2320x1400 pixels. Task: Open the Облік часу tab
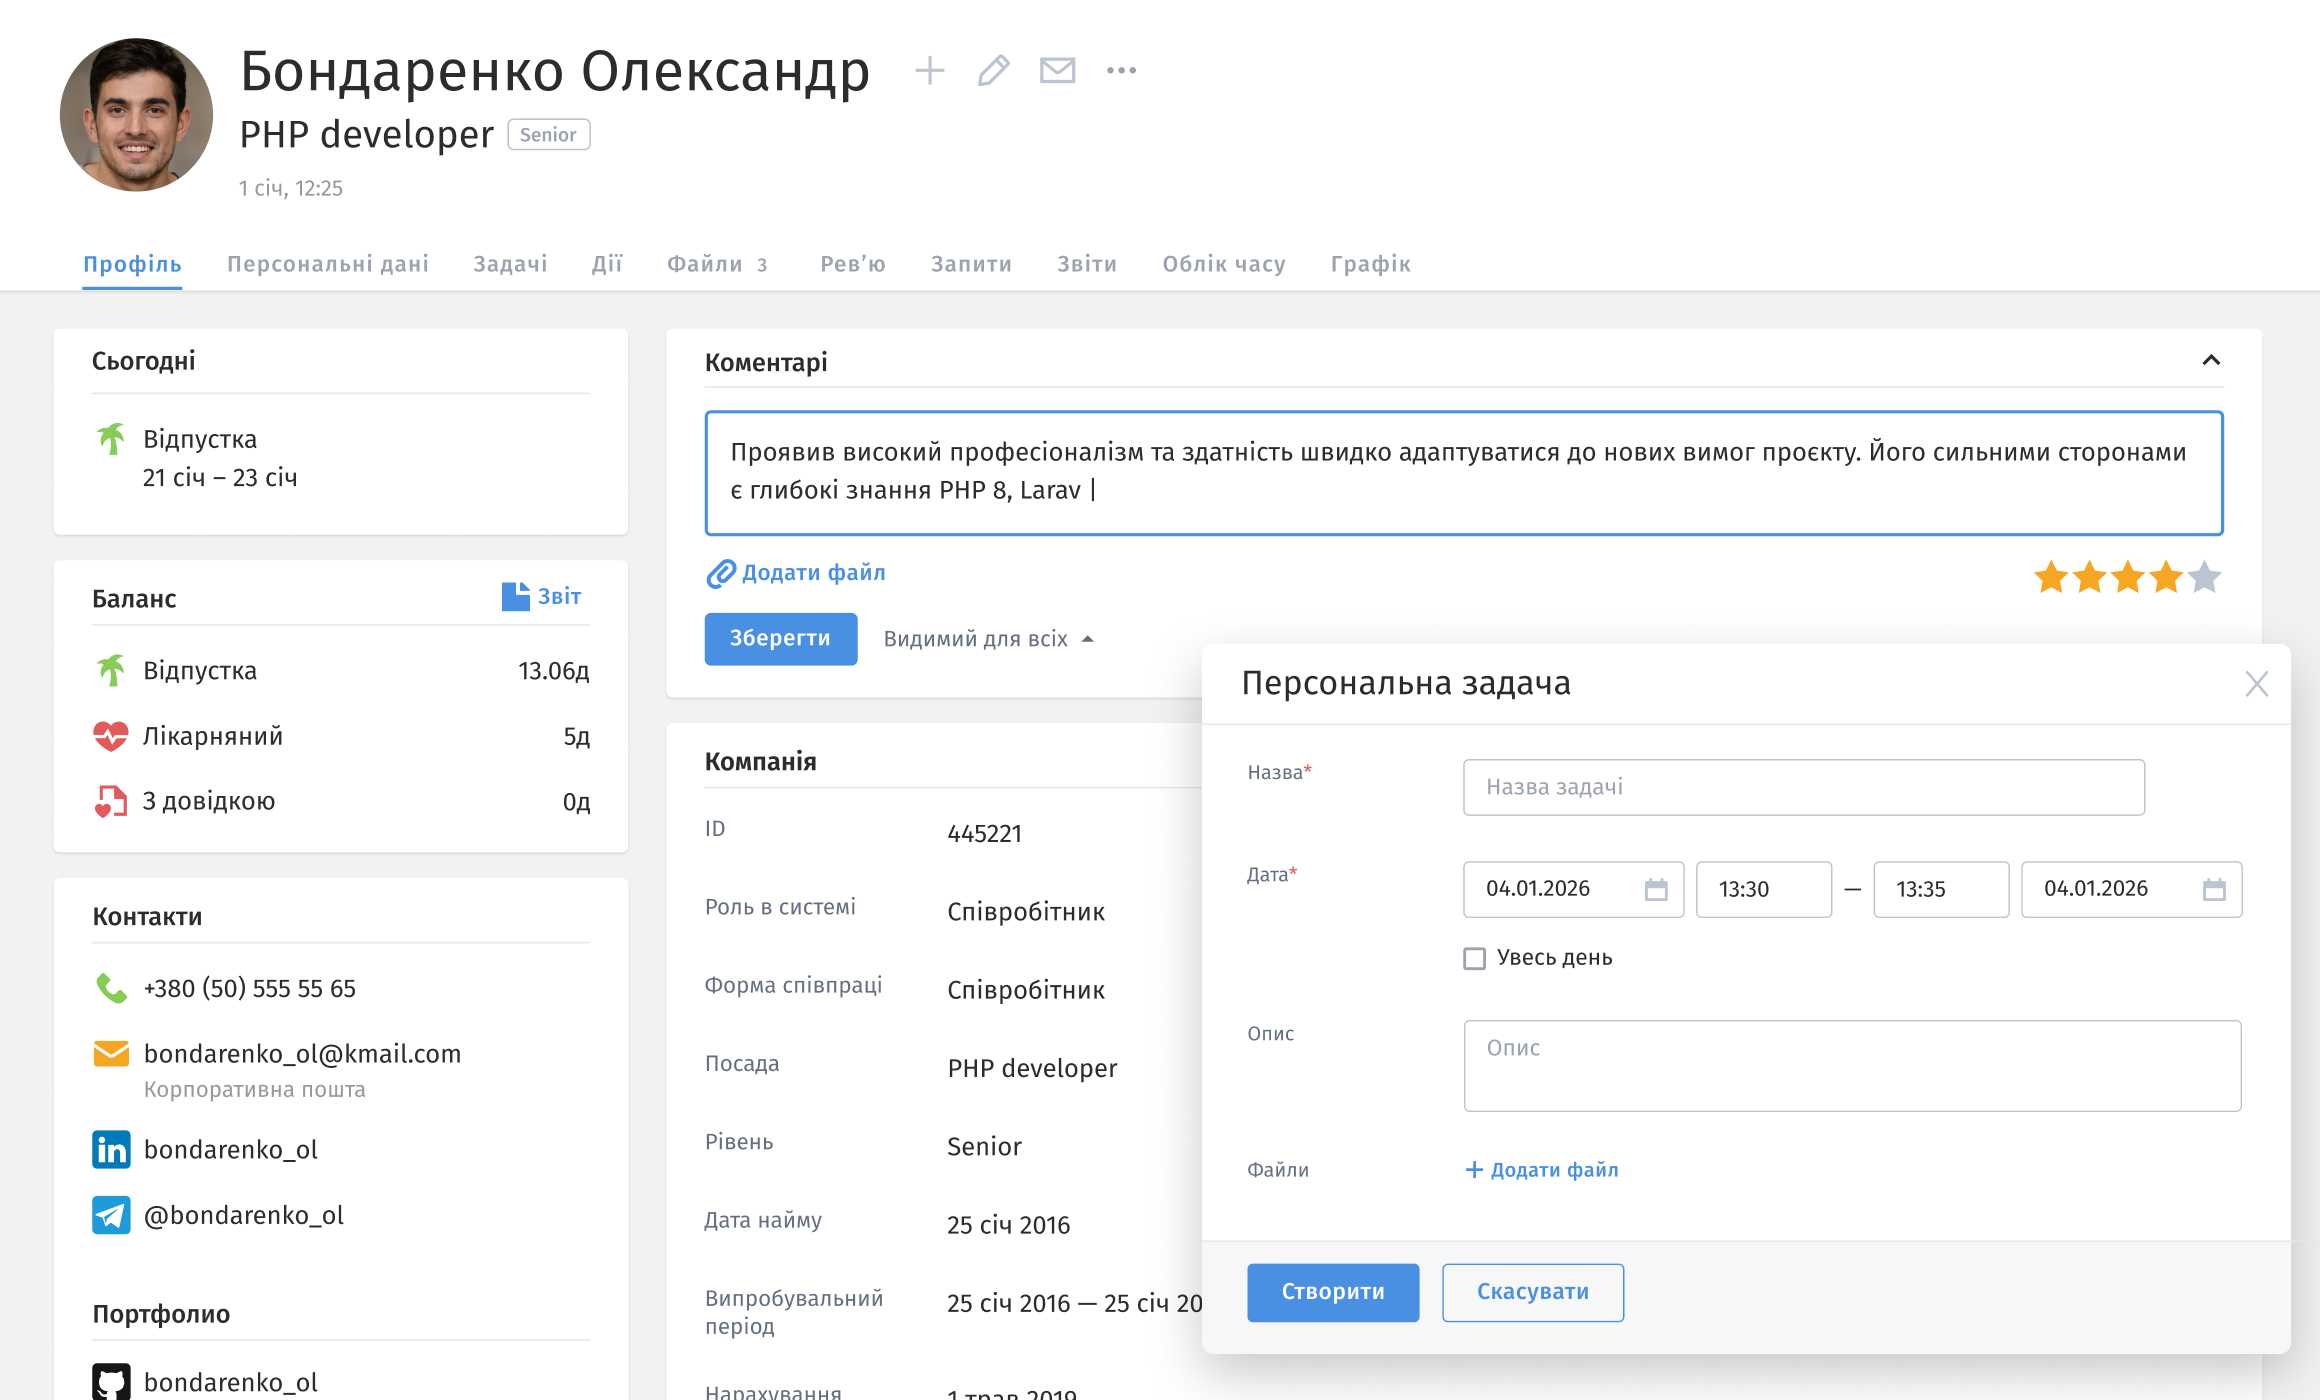pyautogui.click(x=1223, y=264)
